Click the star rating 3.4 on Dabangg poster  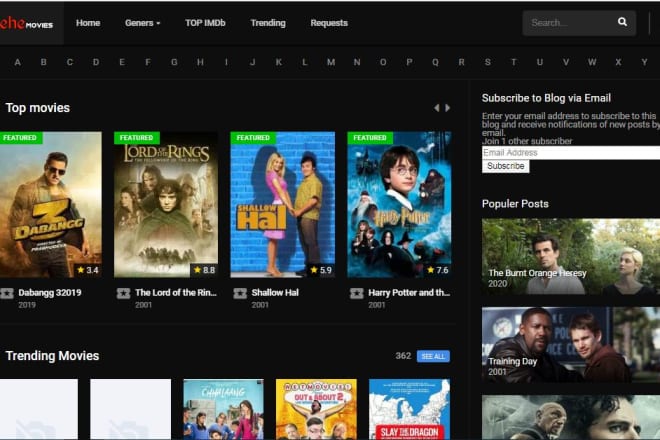click(x=88, y=270)
